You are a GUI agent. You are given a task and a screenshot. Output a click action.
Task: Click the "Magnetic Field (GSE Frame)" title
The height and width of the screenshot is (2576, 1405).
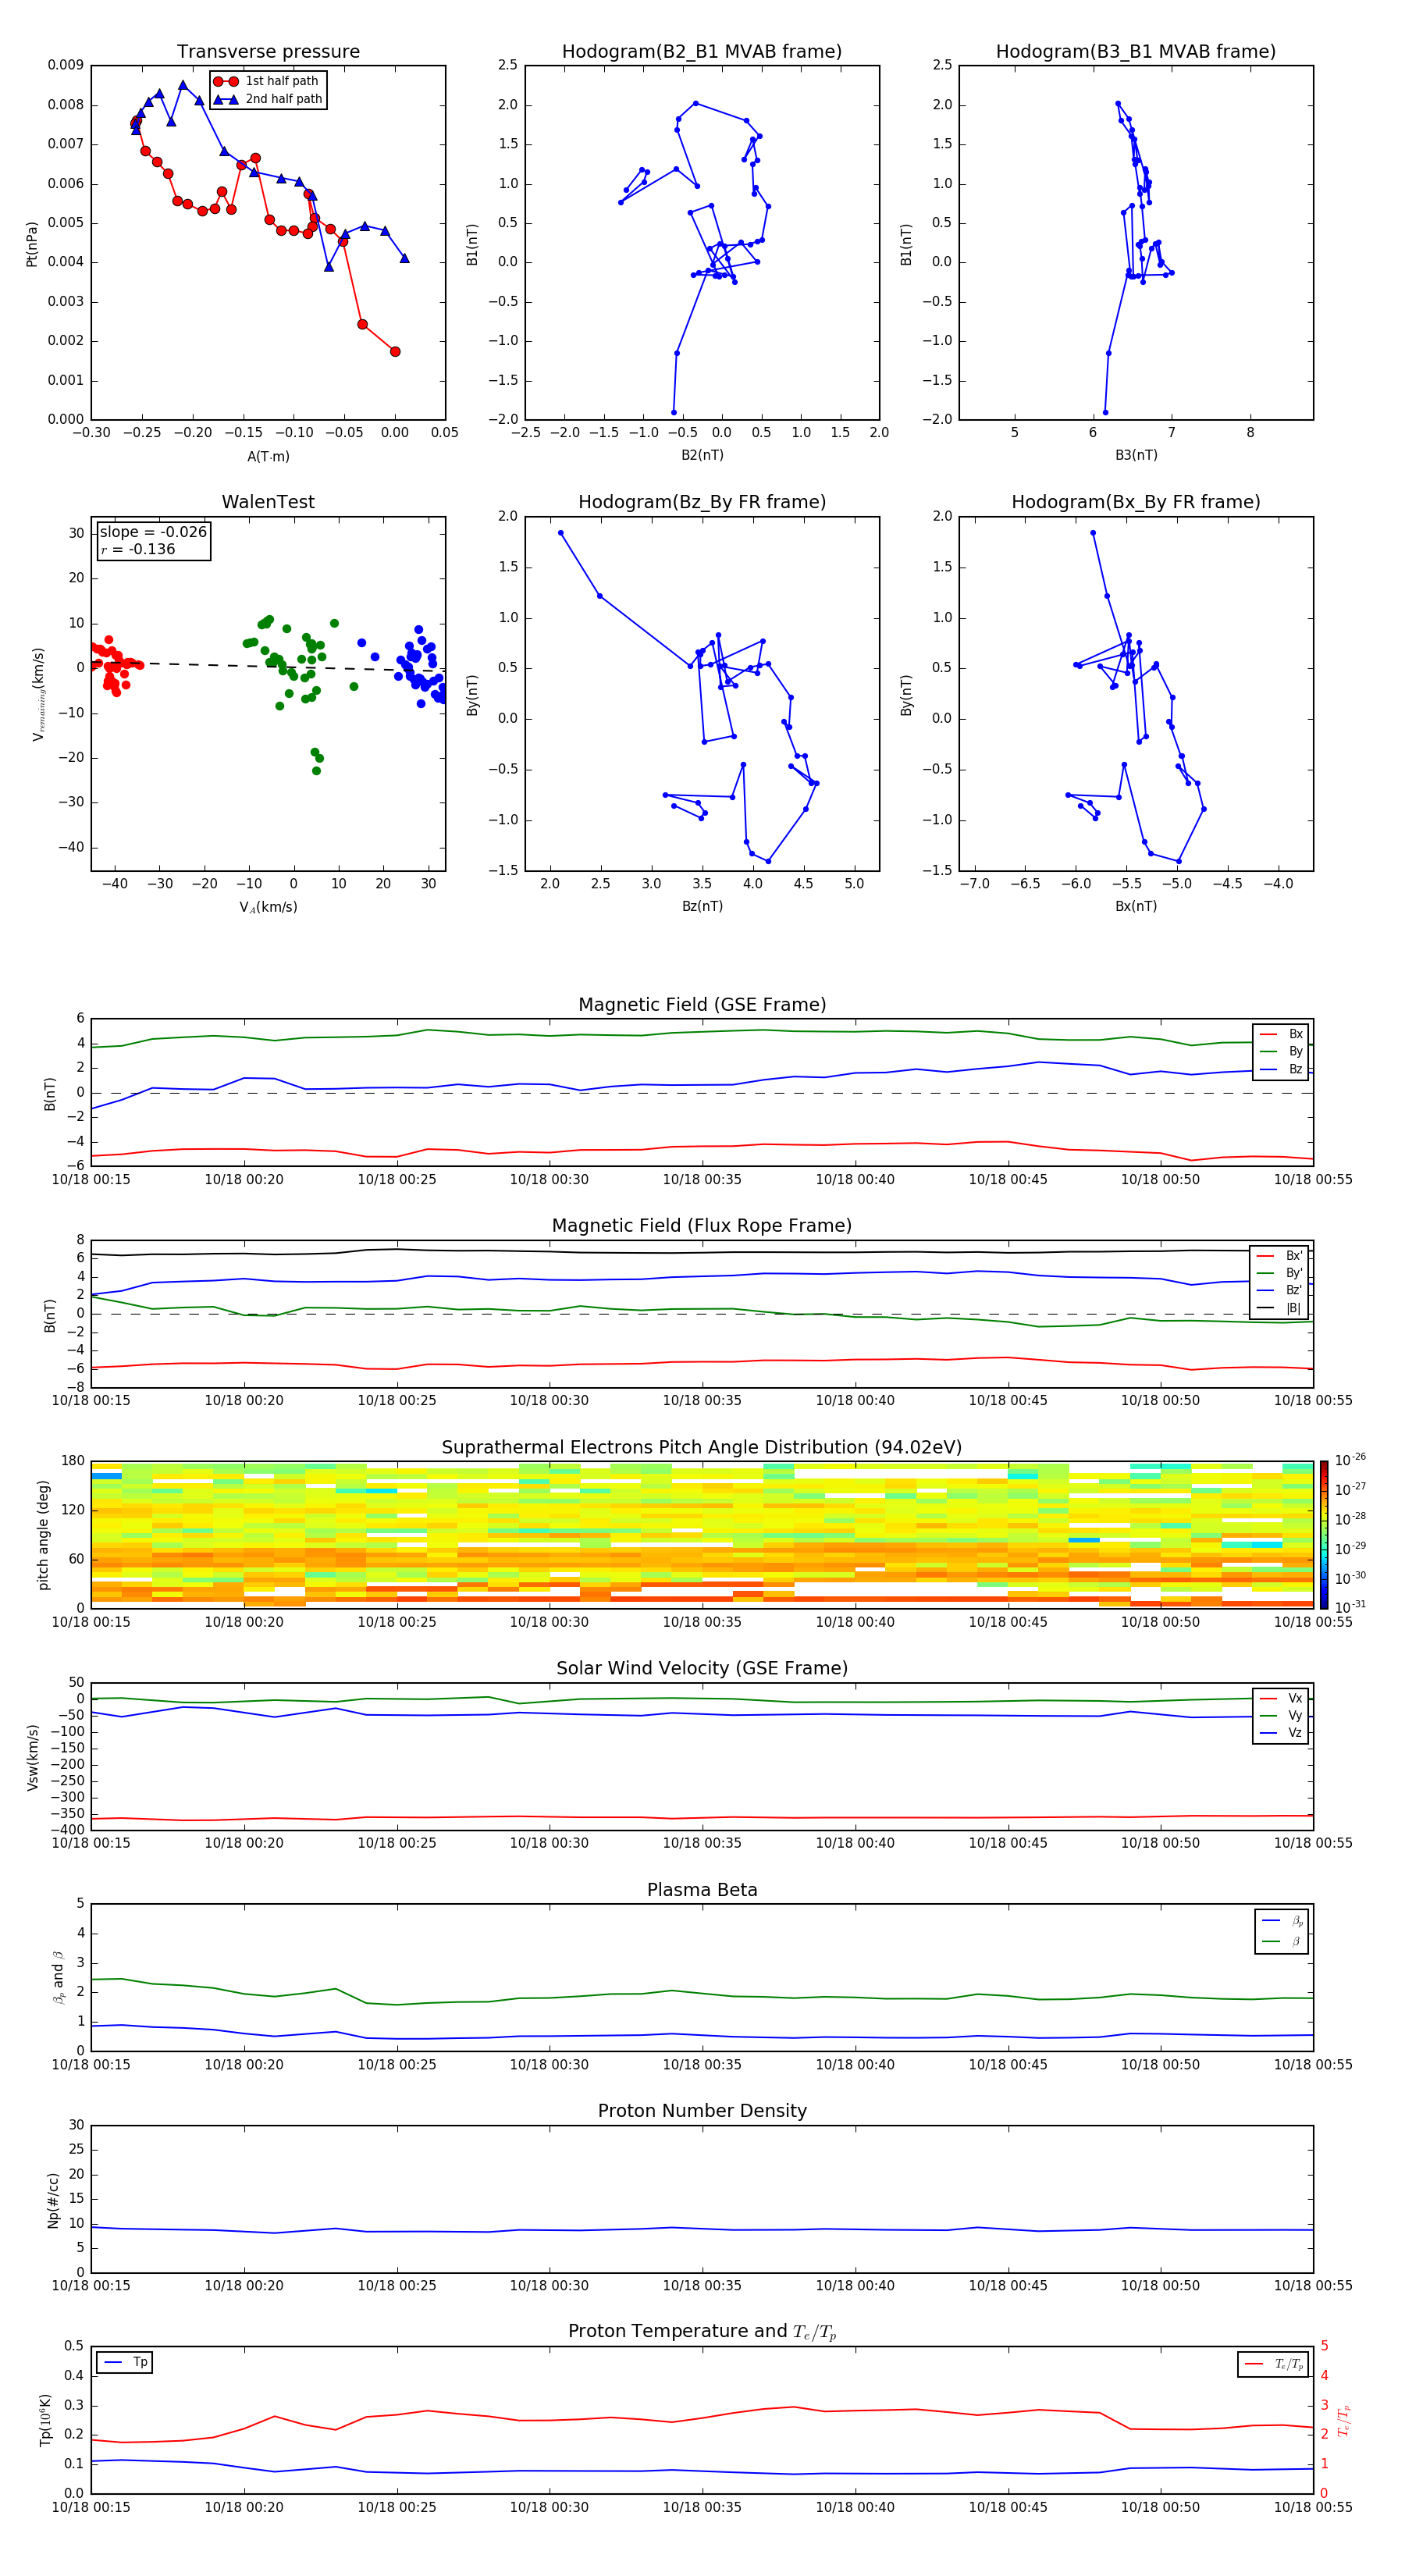pos(702,1005)
